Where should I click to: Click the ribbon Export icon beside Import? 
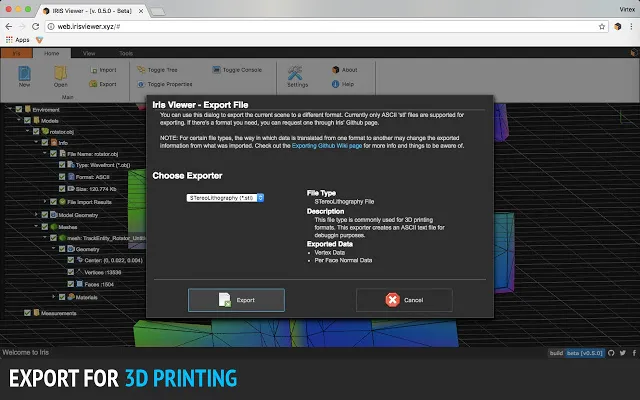pos(93,84)
